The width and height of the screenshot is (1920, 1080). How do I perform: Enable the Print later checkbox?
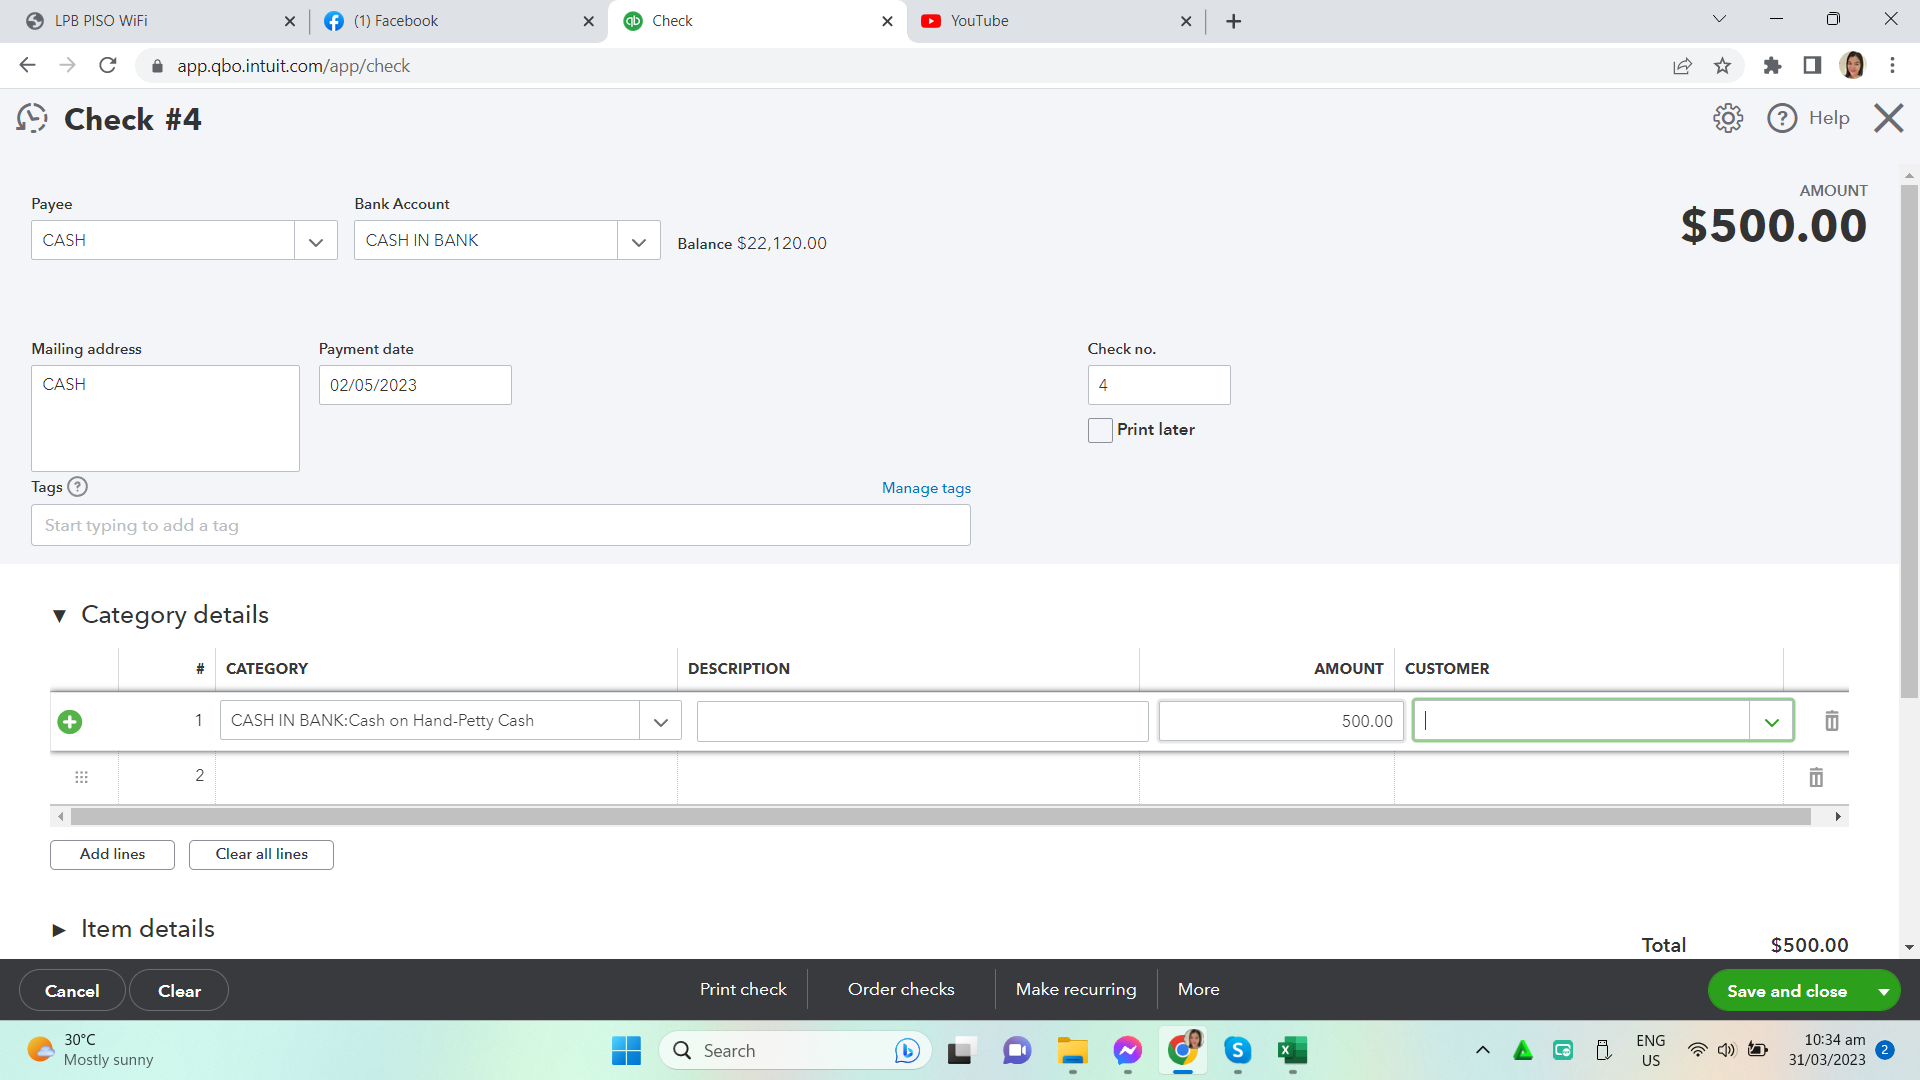[x=1100, y=430]
